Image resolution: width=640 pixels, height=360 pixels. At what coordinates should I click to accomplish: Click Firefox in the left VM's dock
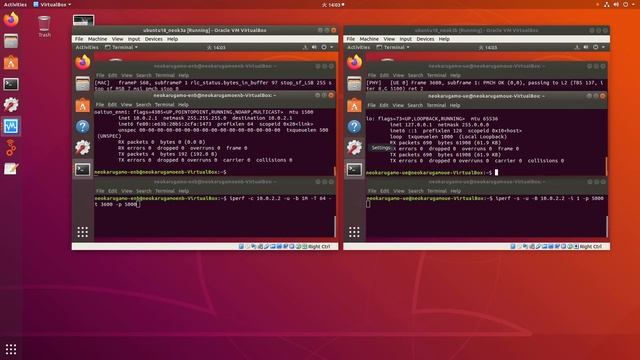pos(82,62)
